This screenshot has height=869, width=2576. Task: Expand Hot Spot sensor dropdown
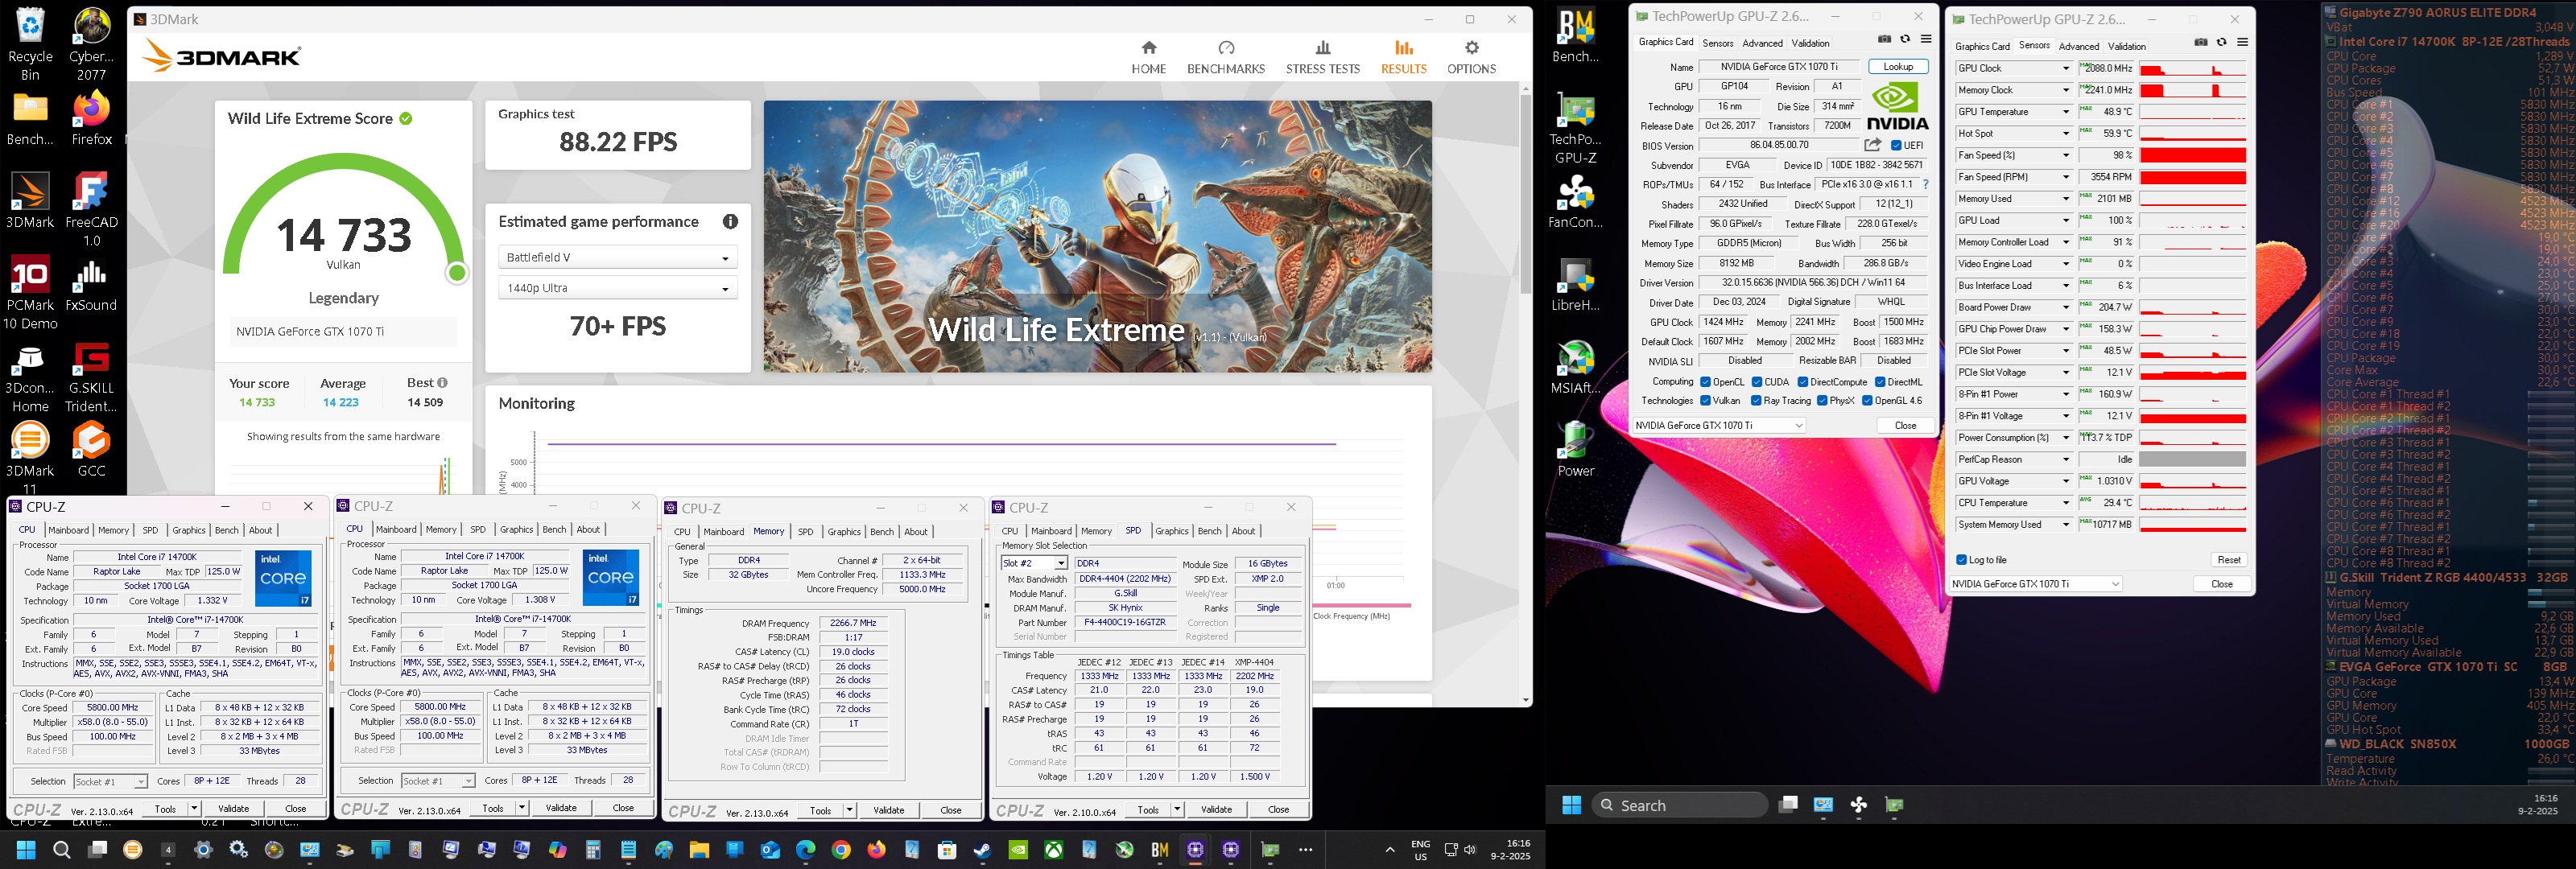2066,133
